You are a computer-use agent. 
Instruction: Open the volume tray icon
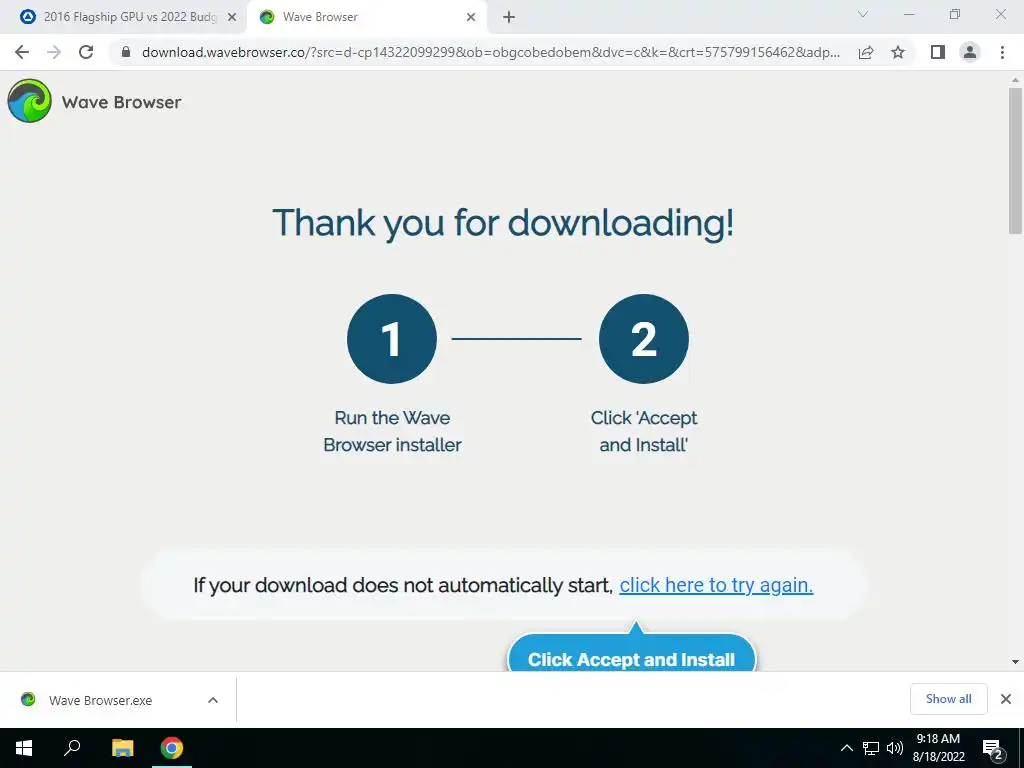click(x=894, y=748)
